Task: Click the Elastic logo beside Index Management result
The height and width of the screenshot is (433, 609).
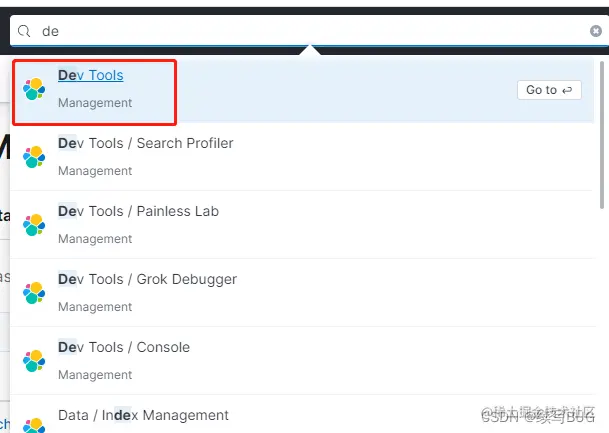Action: [34, 426]
